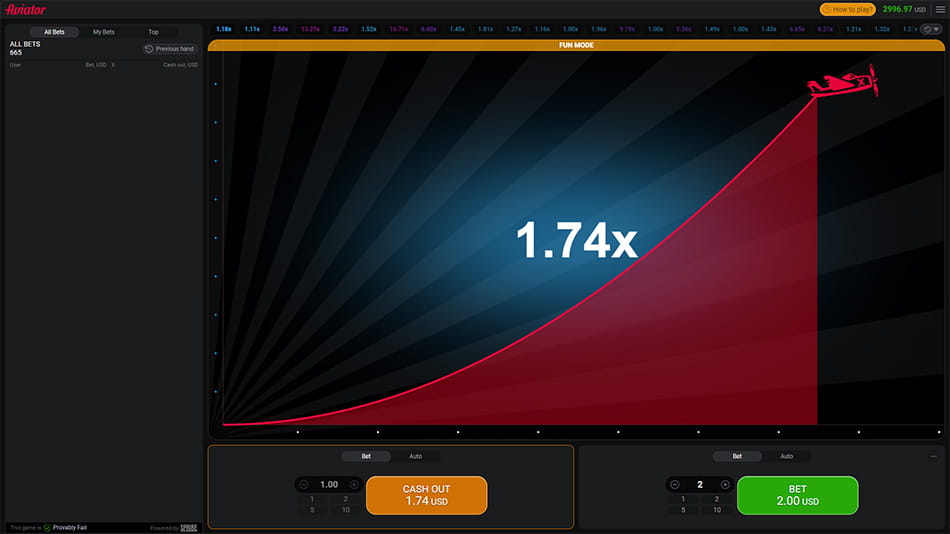The width and height of the screenshot is (950, 534).
Task: Place the 2.00 USD bet
Action: [x=797, y=495]
